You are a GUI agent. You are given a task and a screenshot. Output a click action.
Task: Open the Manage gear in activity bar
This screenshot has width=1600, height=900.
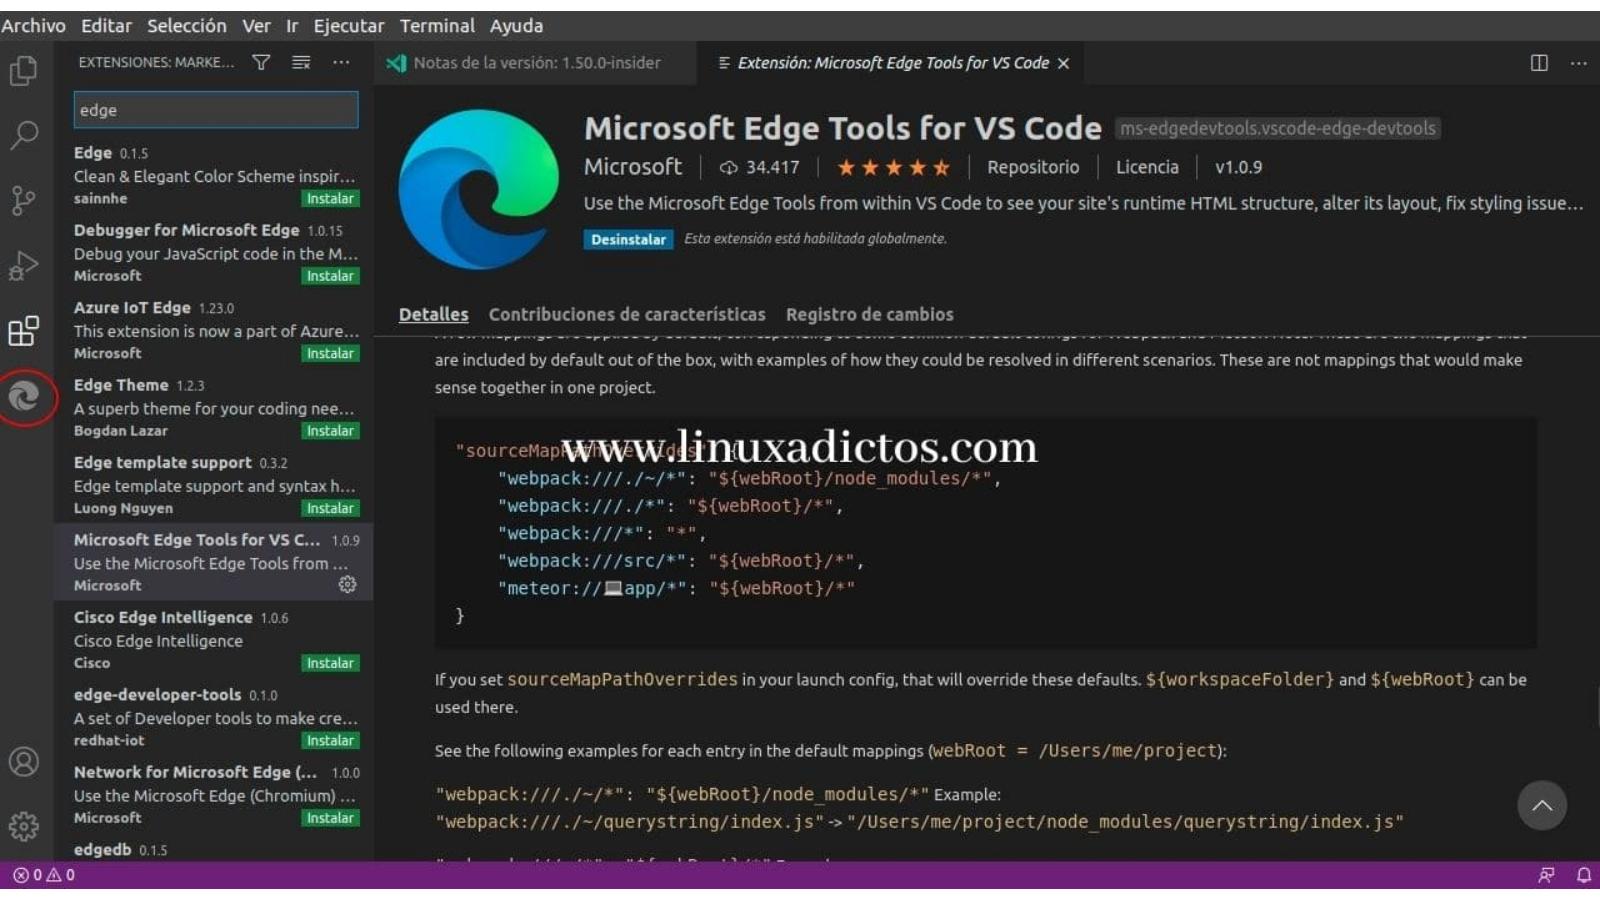point(24,826)
